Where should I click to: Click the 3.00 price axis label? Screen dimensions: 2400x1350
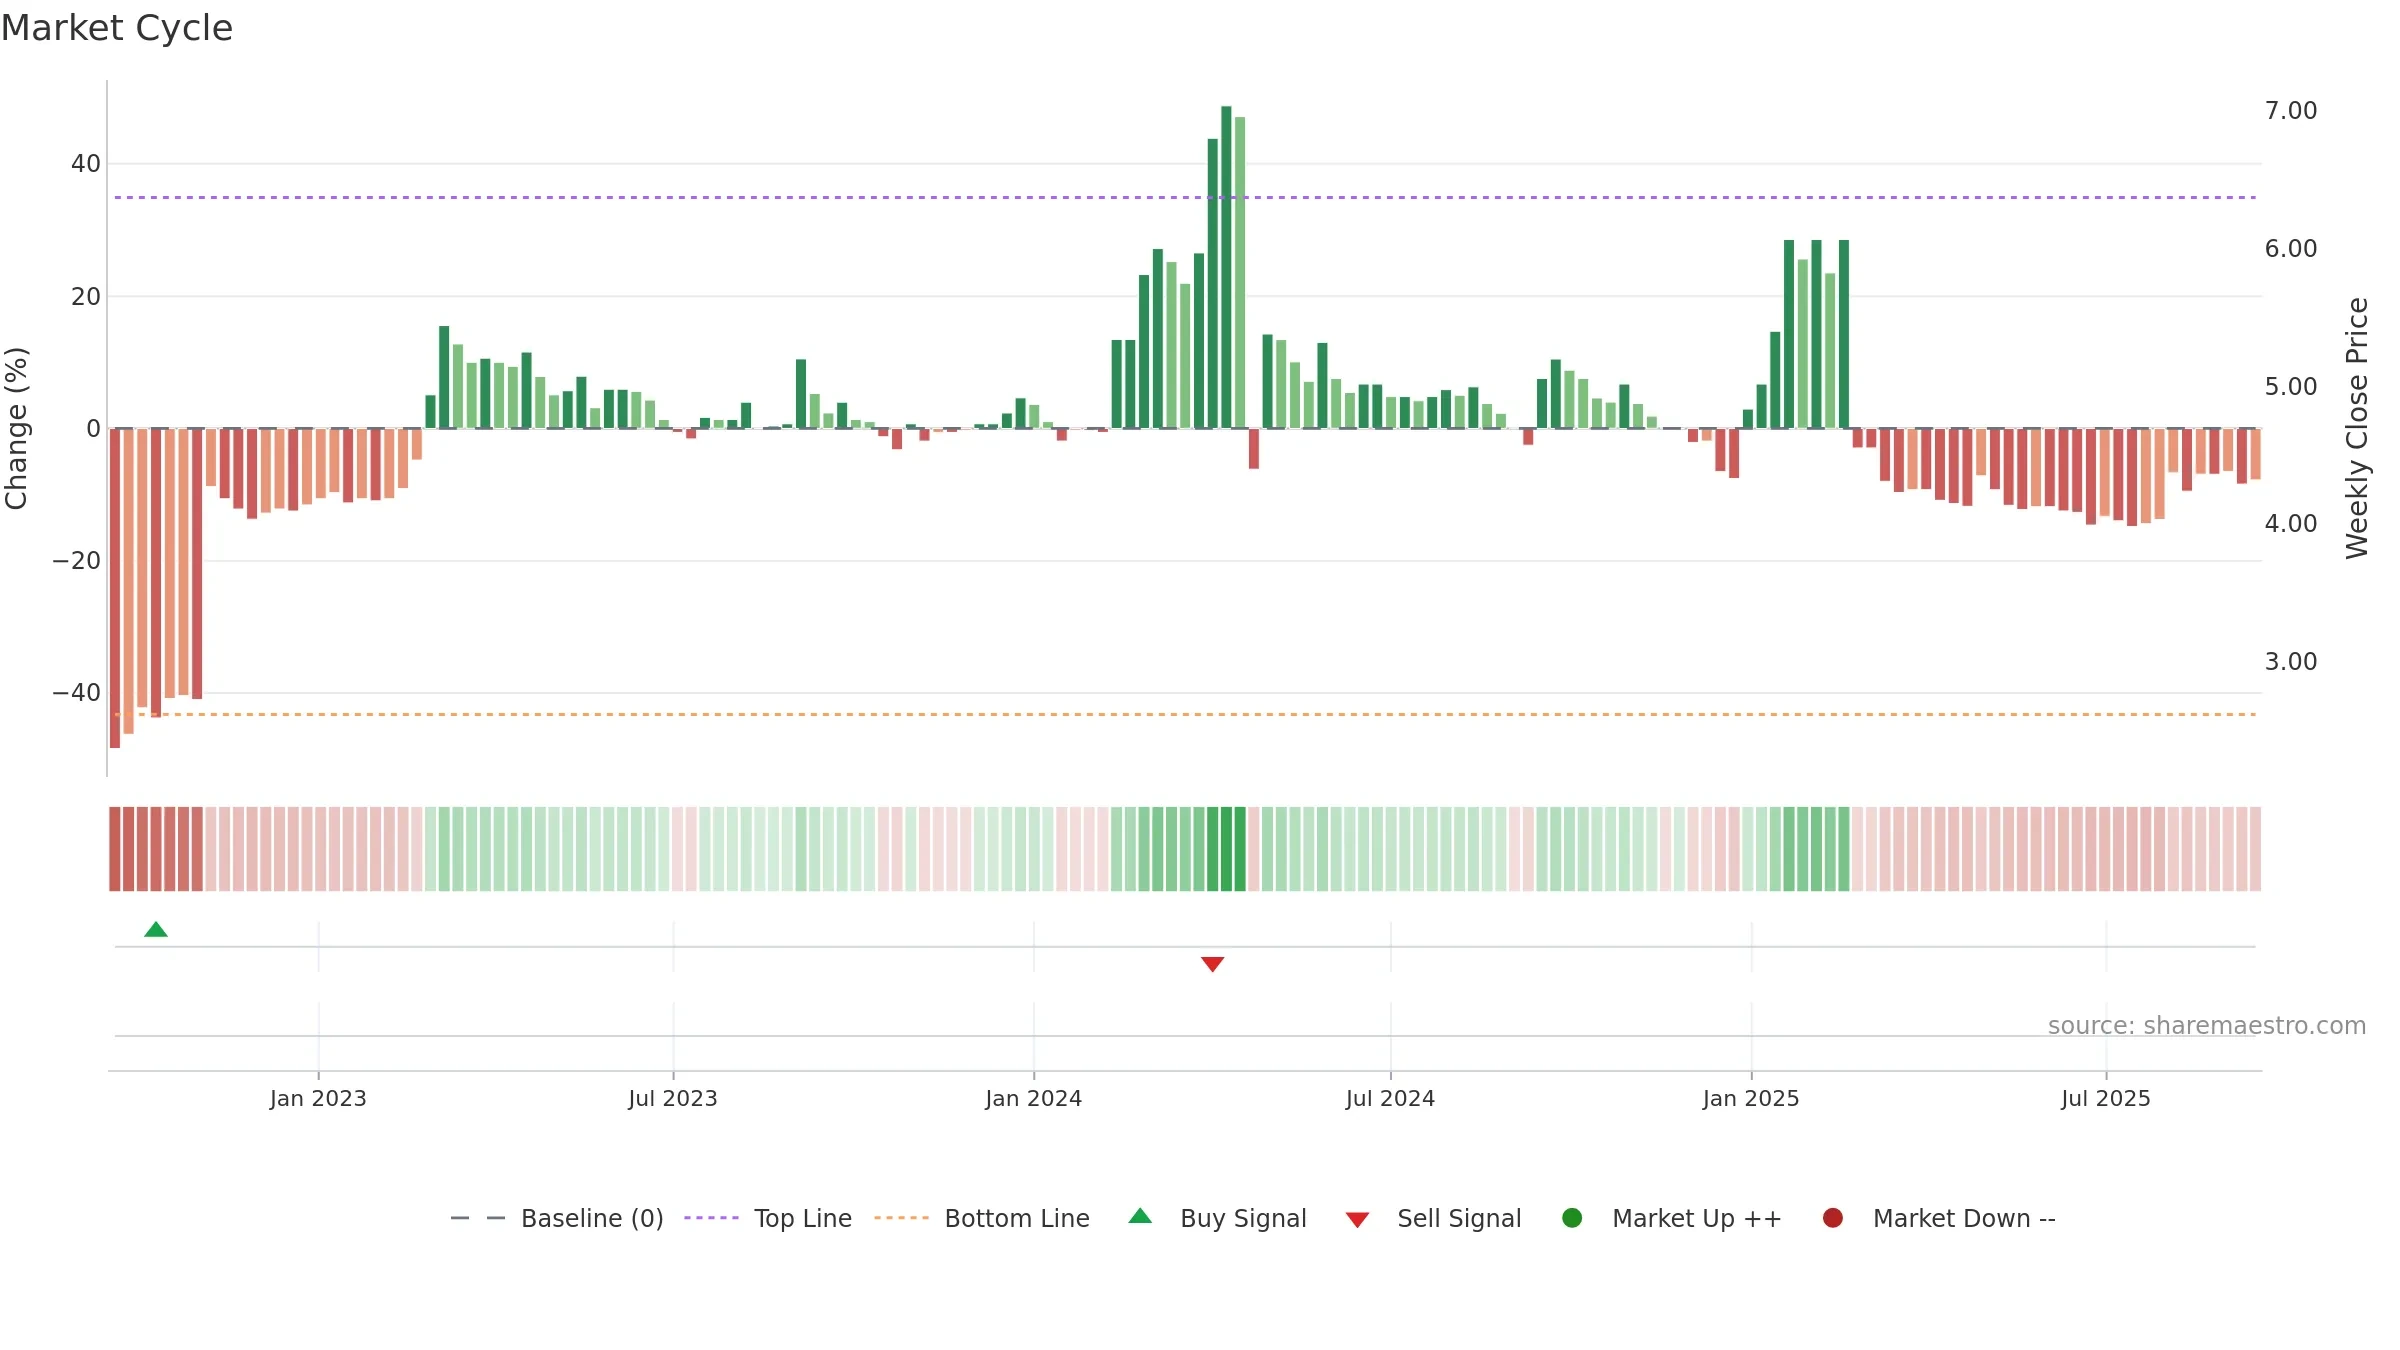point(2291,661)
